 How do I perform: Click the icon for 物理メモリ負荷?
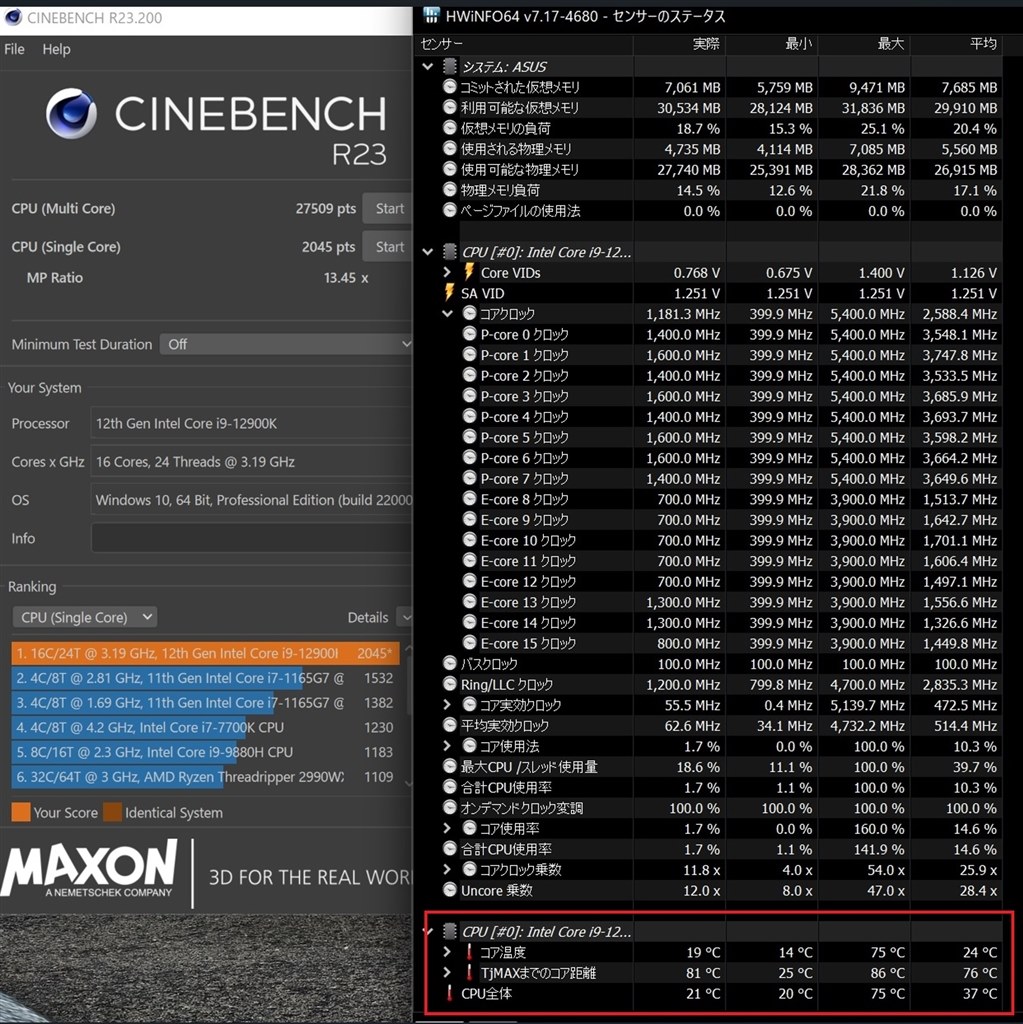point(449,189)
